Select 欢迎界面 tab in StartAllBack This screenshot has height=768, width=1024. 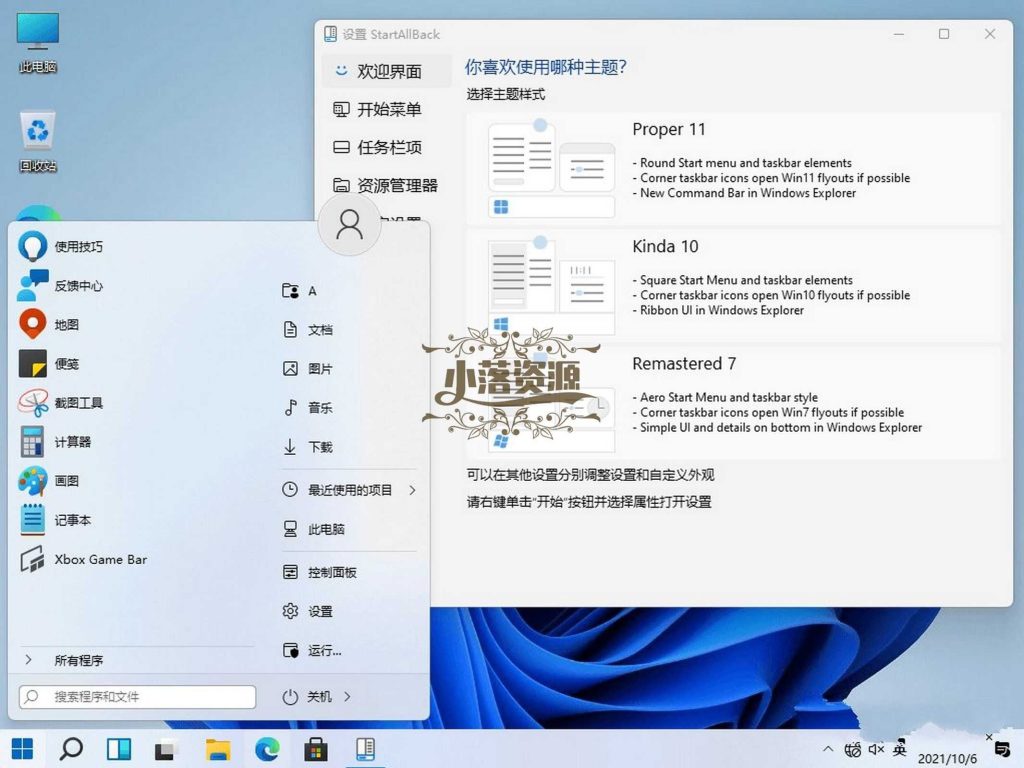(387, 71)
